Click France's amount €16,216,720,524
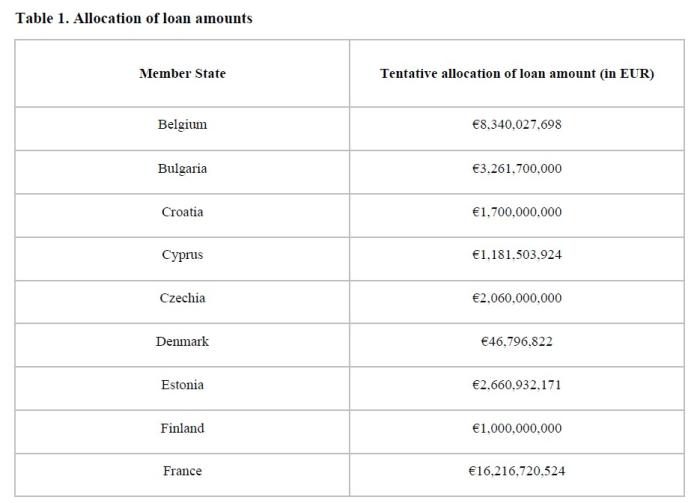The height and width of the screenshot is (503, 700). [x=517, y=471]
